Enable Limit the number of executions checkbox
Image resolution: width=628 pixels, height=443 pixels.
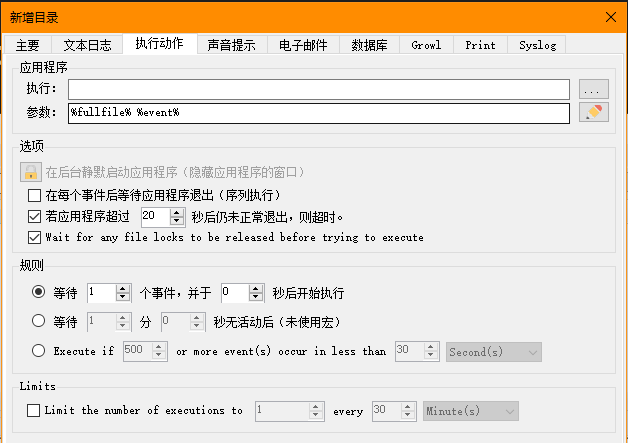click(x=33, y=410)
